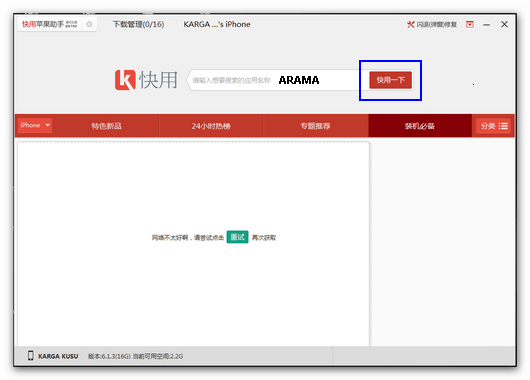Open the 专题推荐 tab
This screenshot has width=530, height=380.
point(315,126)
